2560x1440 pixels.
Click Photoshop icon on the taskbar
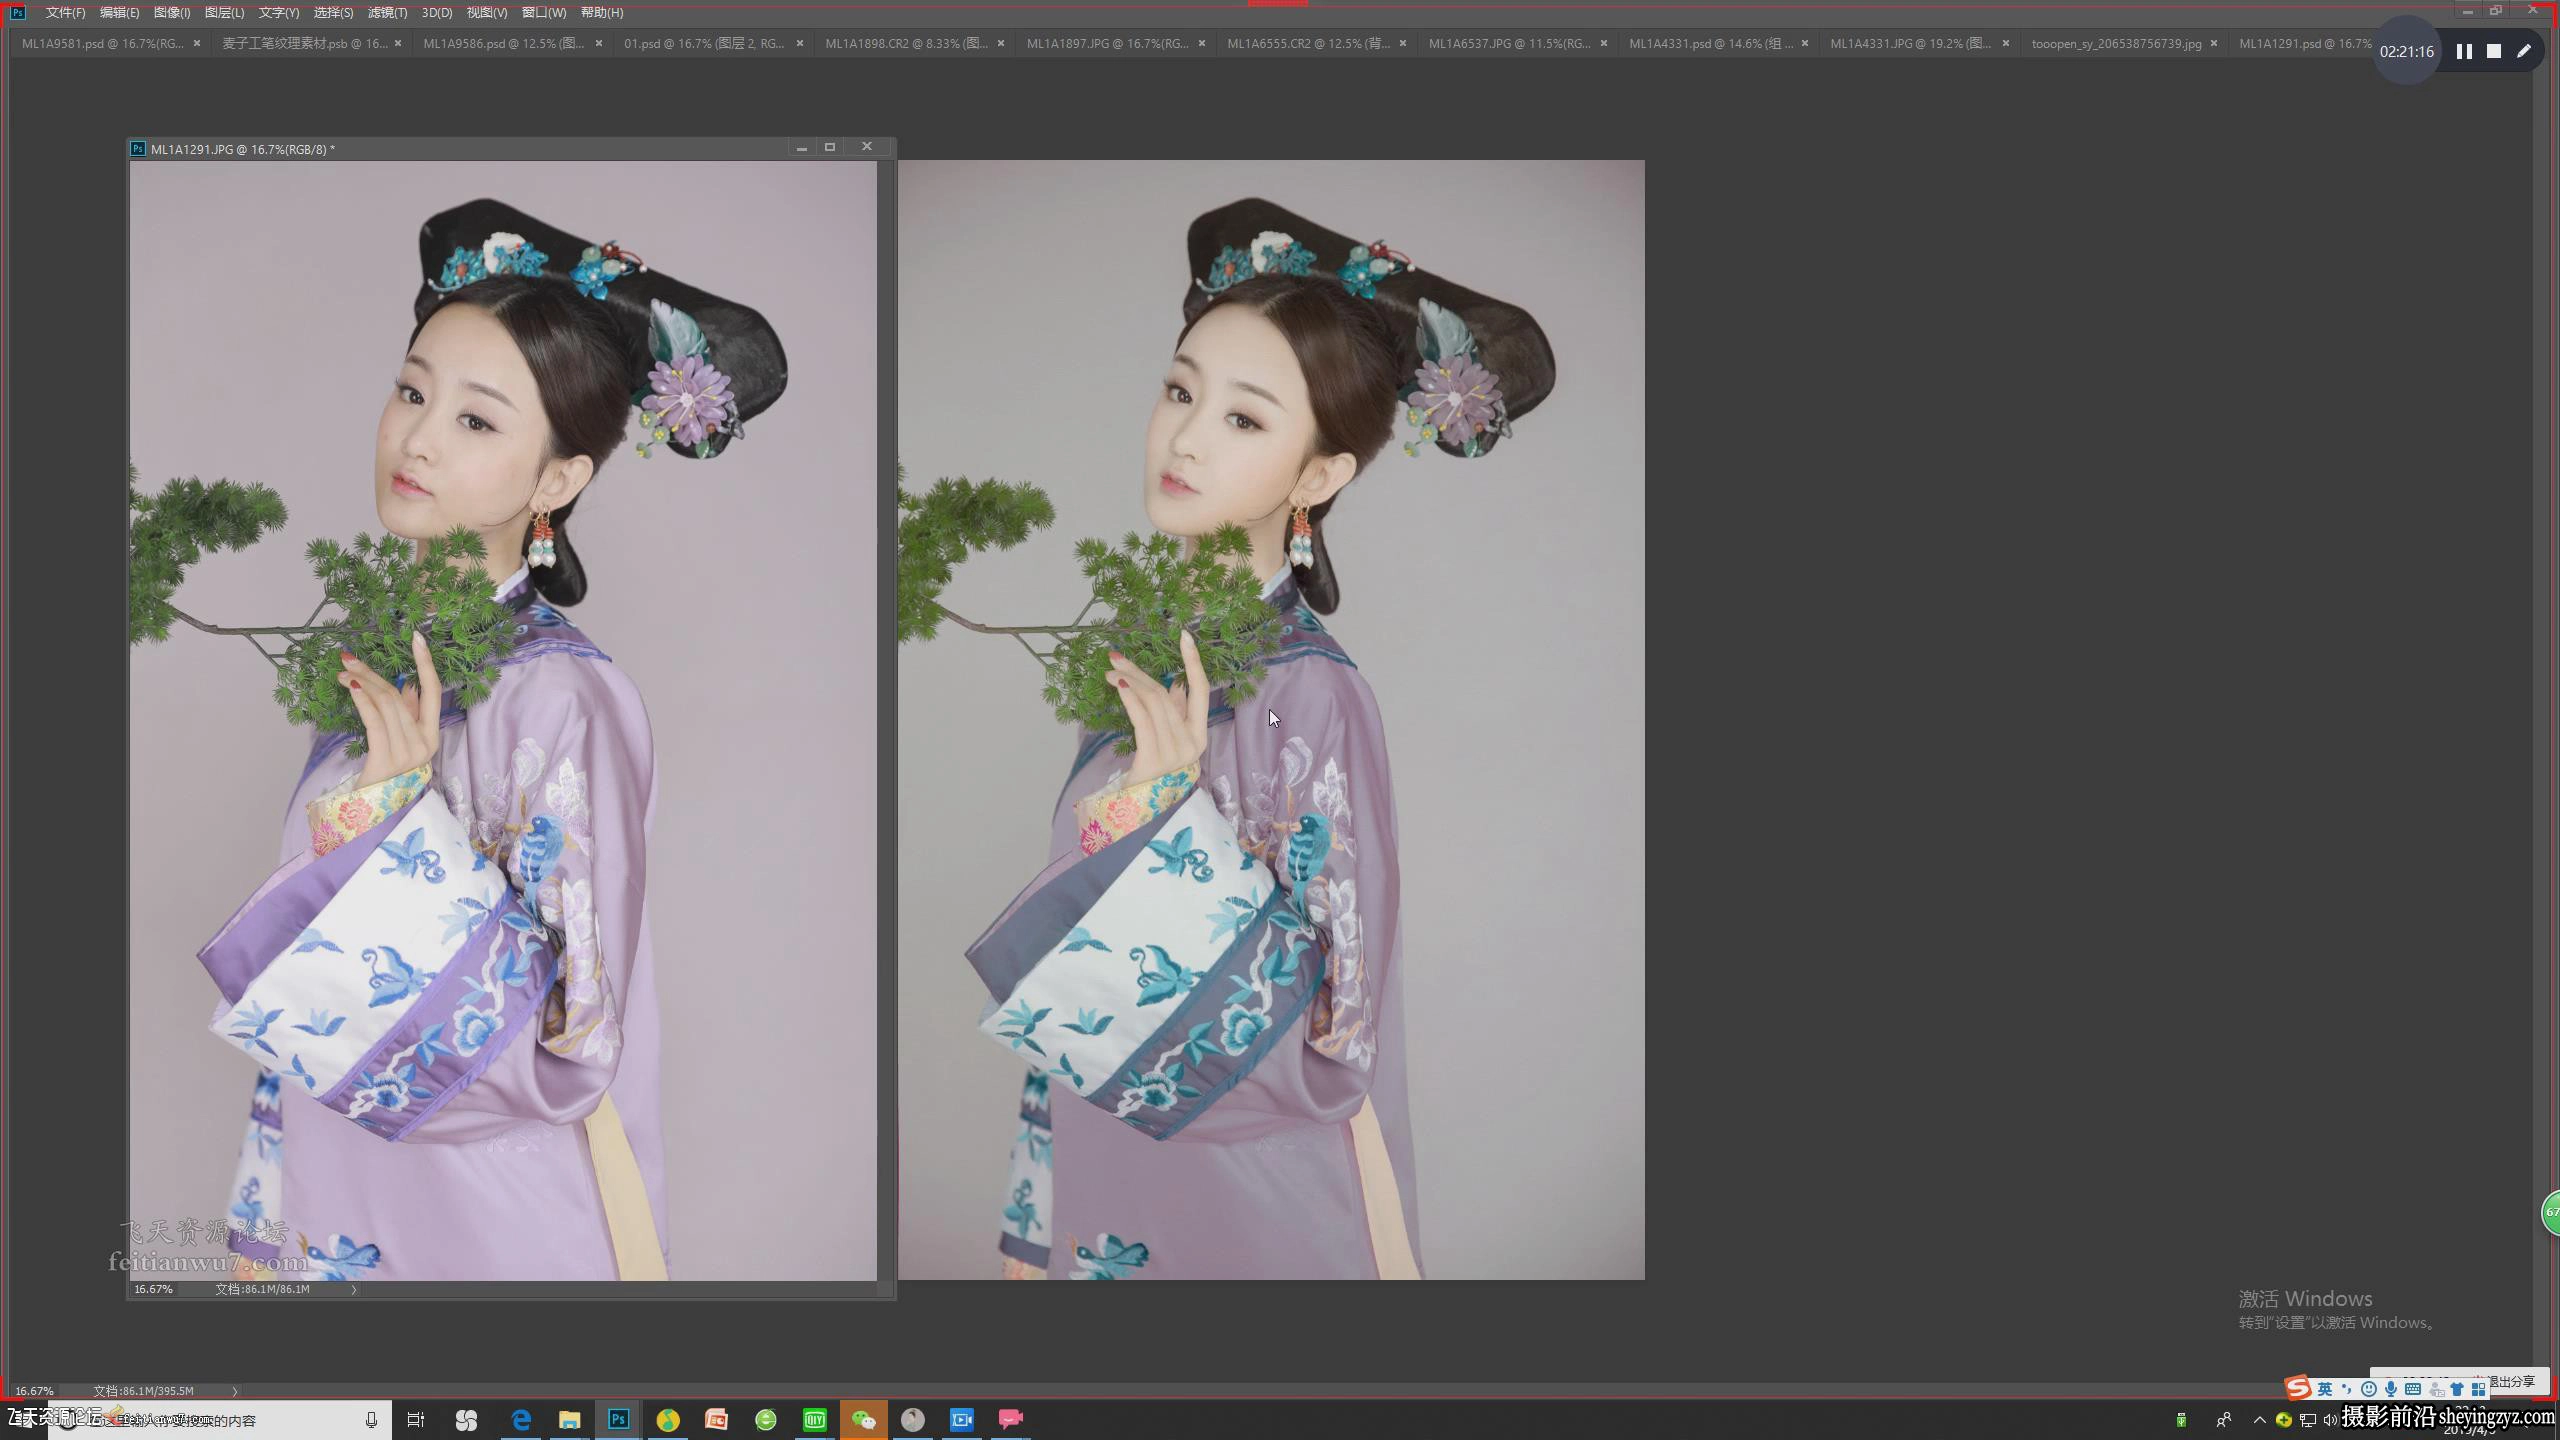point(619,1420)
